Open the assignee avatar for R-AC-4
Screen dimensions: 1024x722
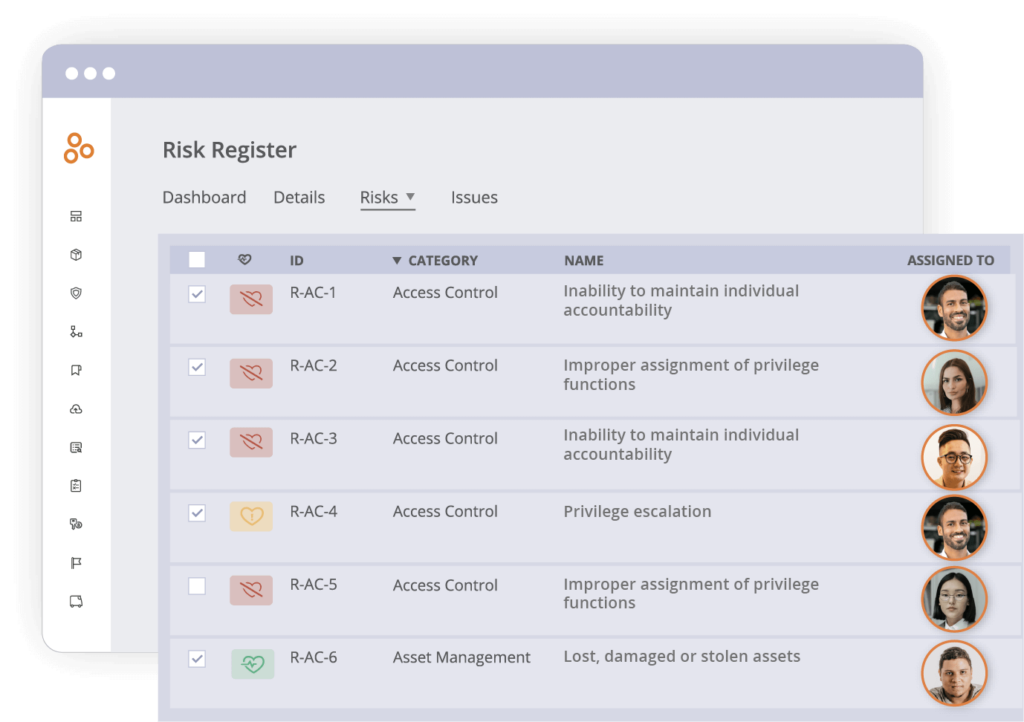[954, 527]
